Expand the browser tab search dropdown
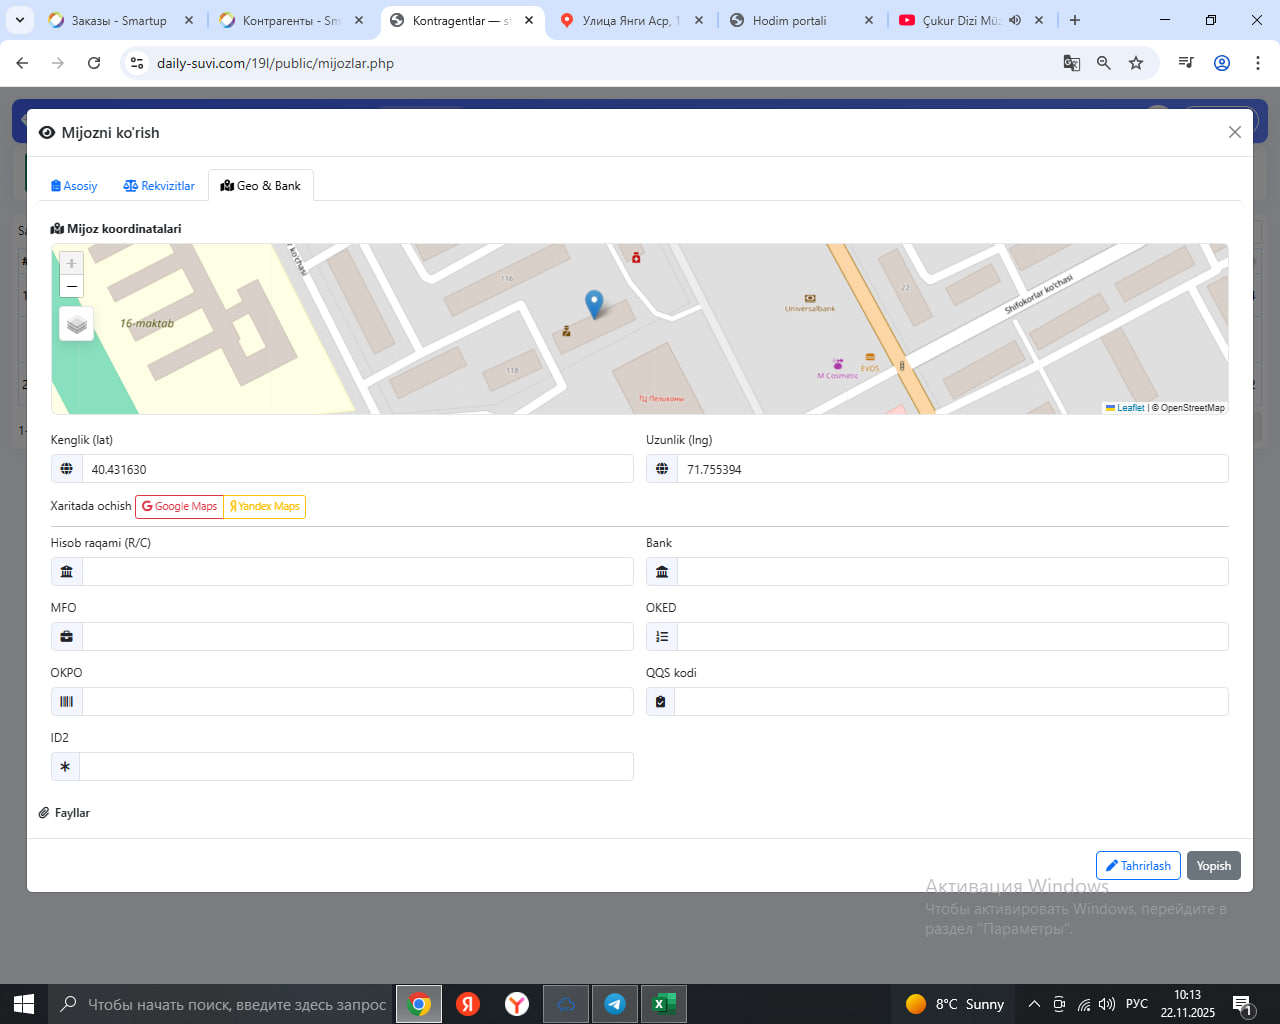 coord(20,20)
